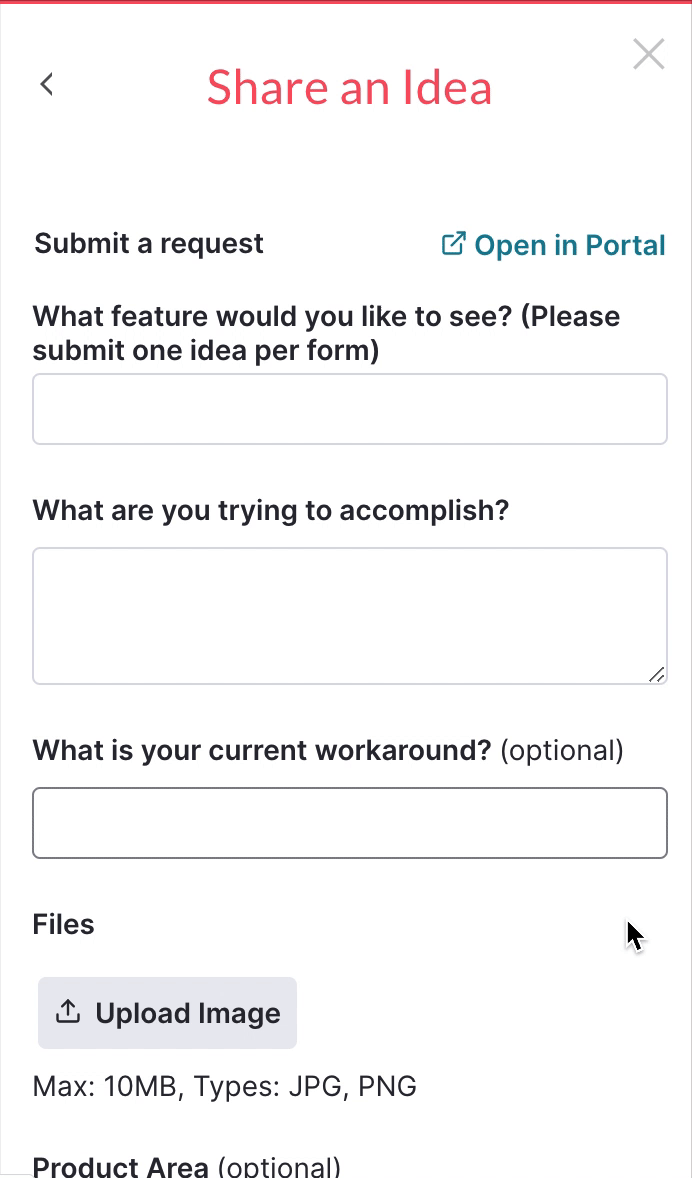Click the 'What feature would you like to see' label
This screenshot has height=1178, width=692.
[326, 333]
